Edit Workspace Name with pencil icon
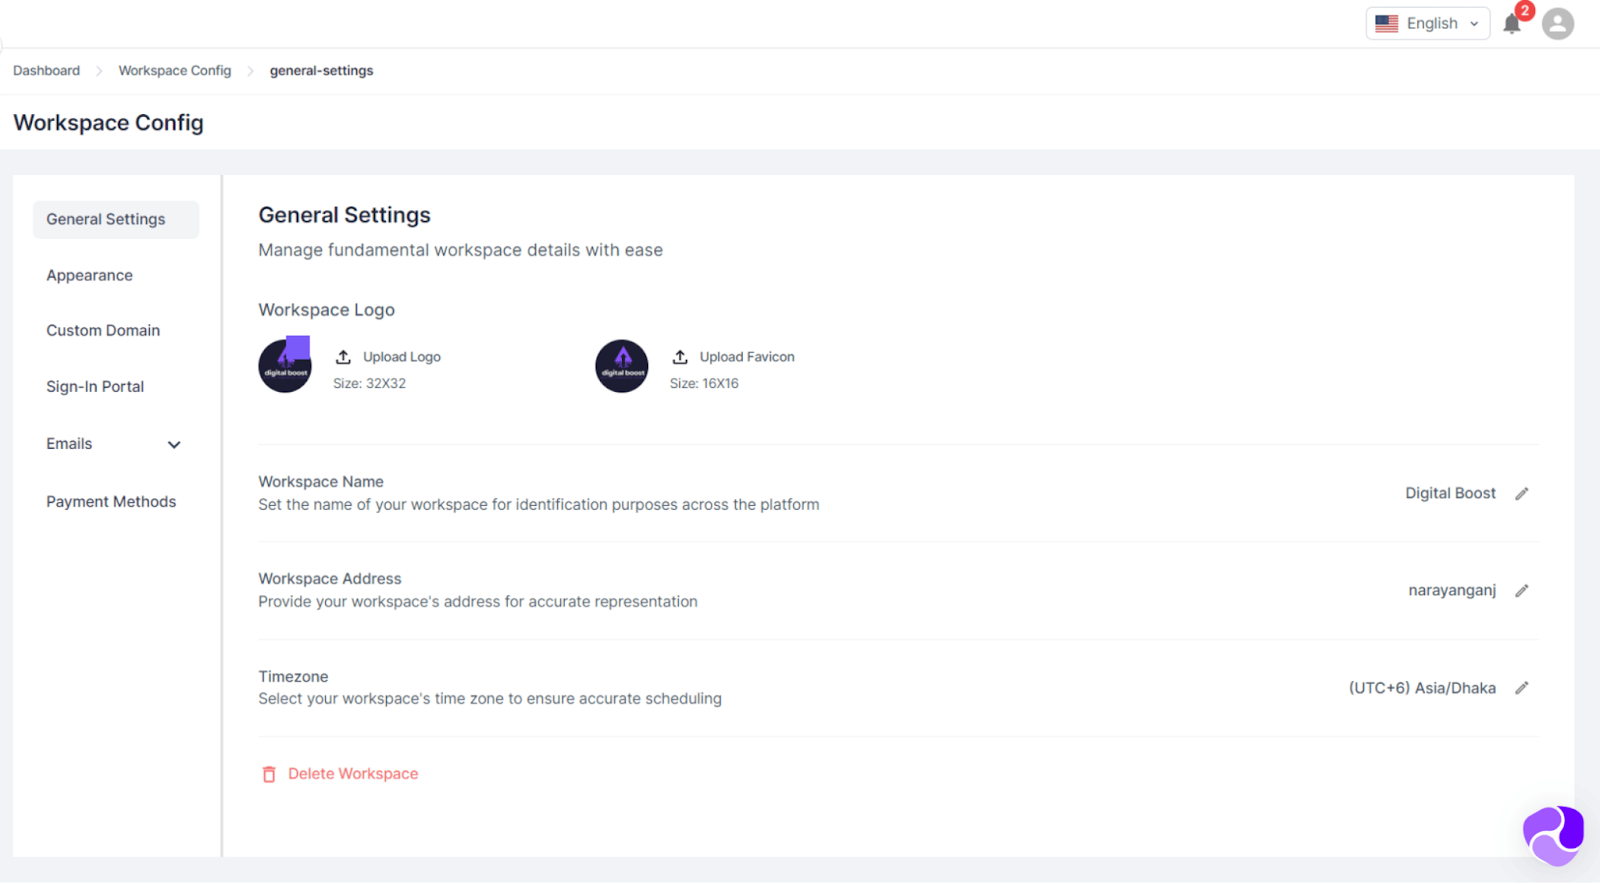This screenshot has width=1600, height=884. (1521, 494)
